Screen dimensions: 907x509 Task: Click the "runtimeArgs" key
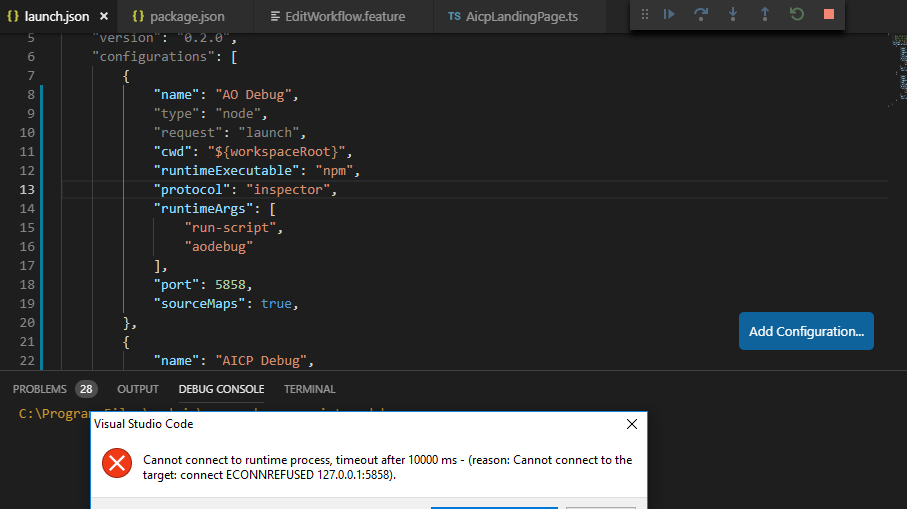(203, 209)
